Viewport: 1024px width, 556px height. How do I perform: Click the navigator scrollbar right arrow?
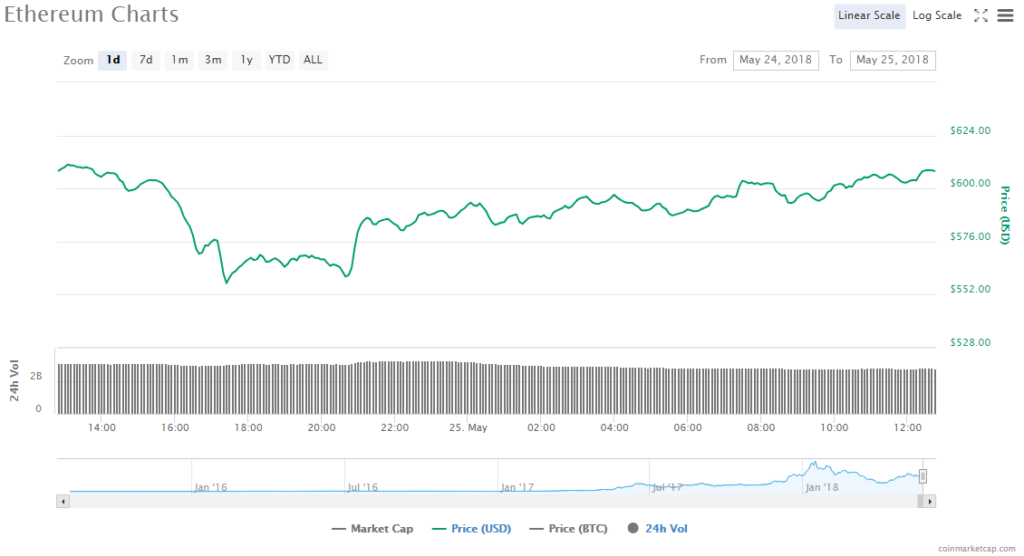pyautogui.click(x=930, y=500)
